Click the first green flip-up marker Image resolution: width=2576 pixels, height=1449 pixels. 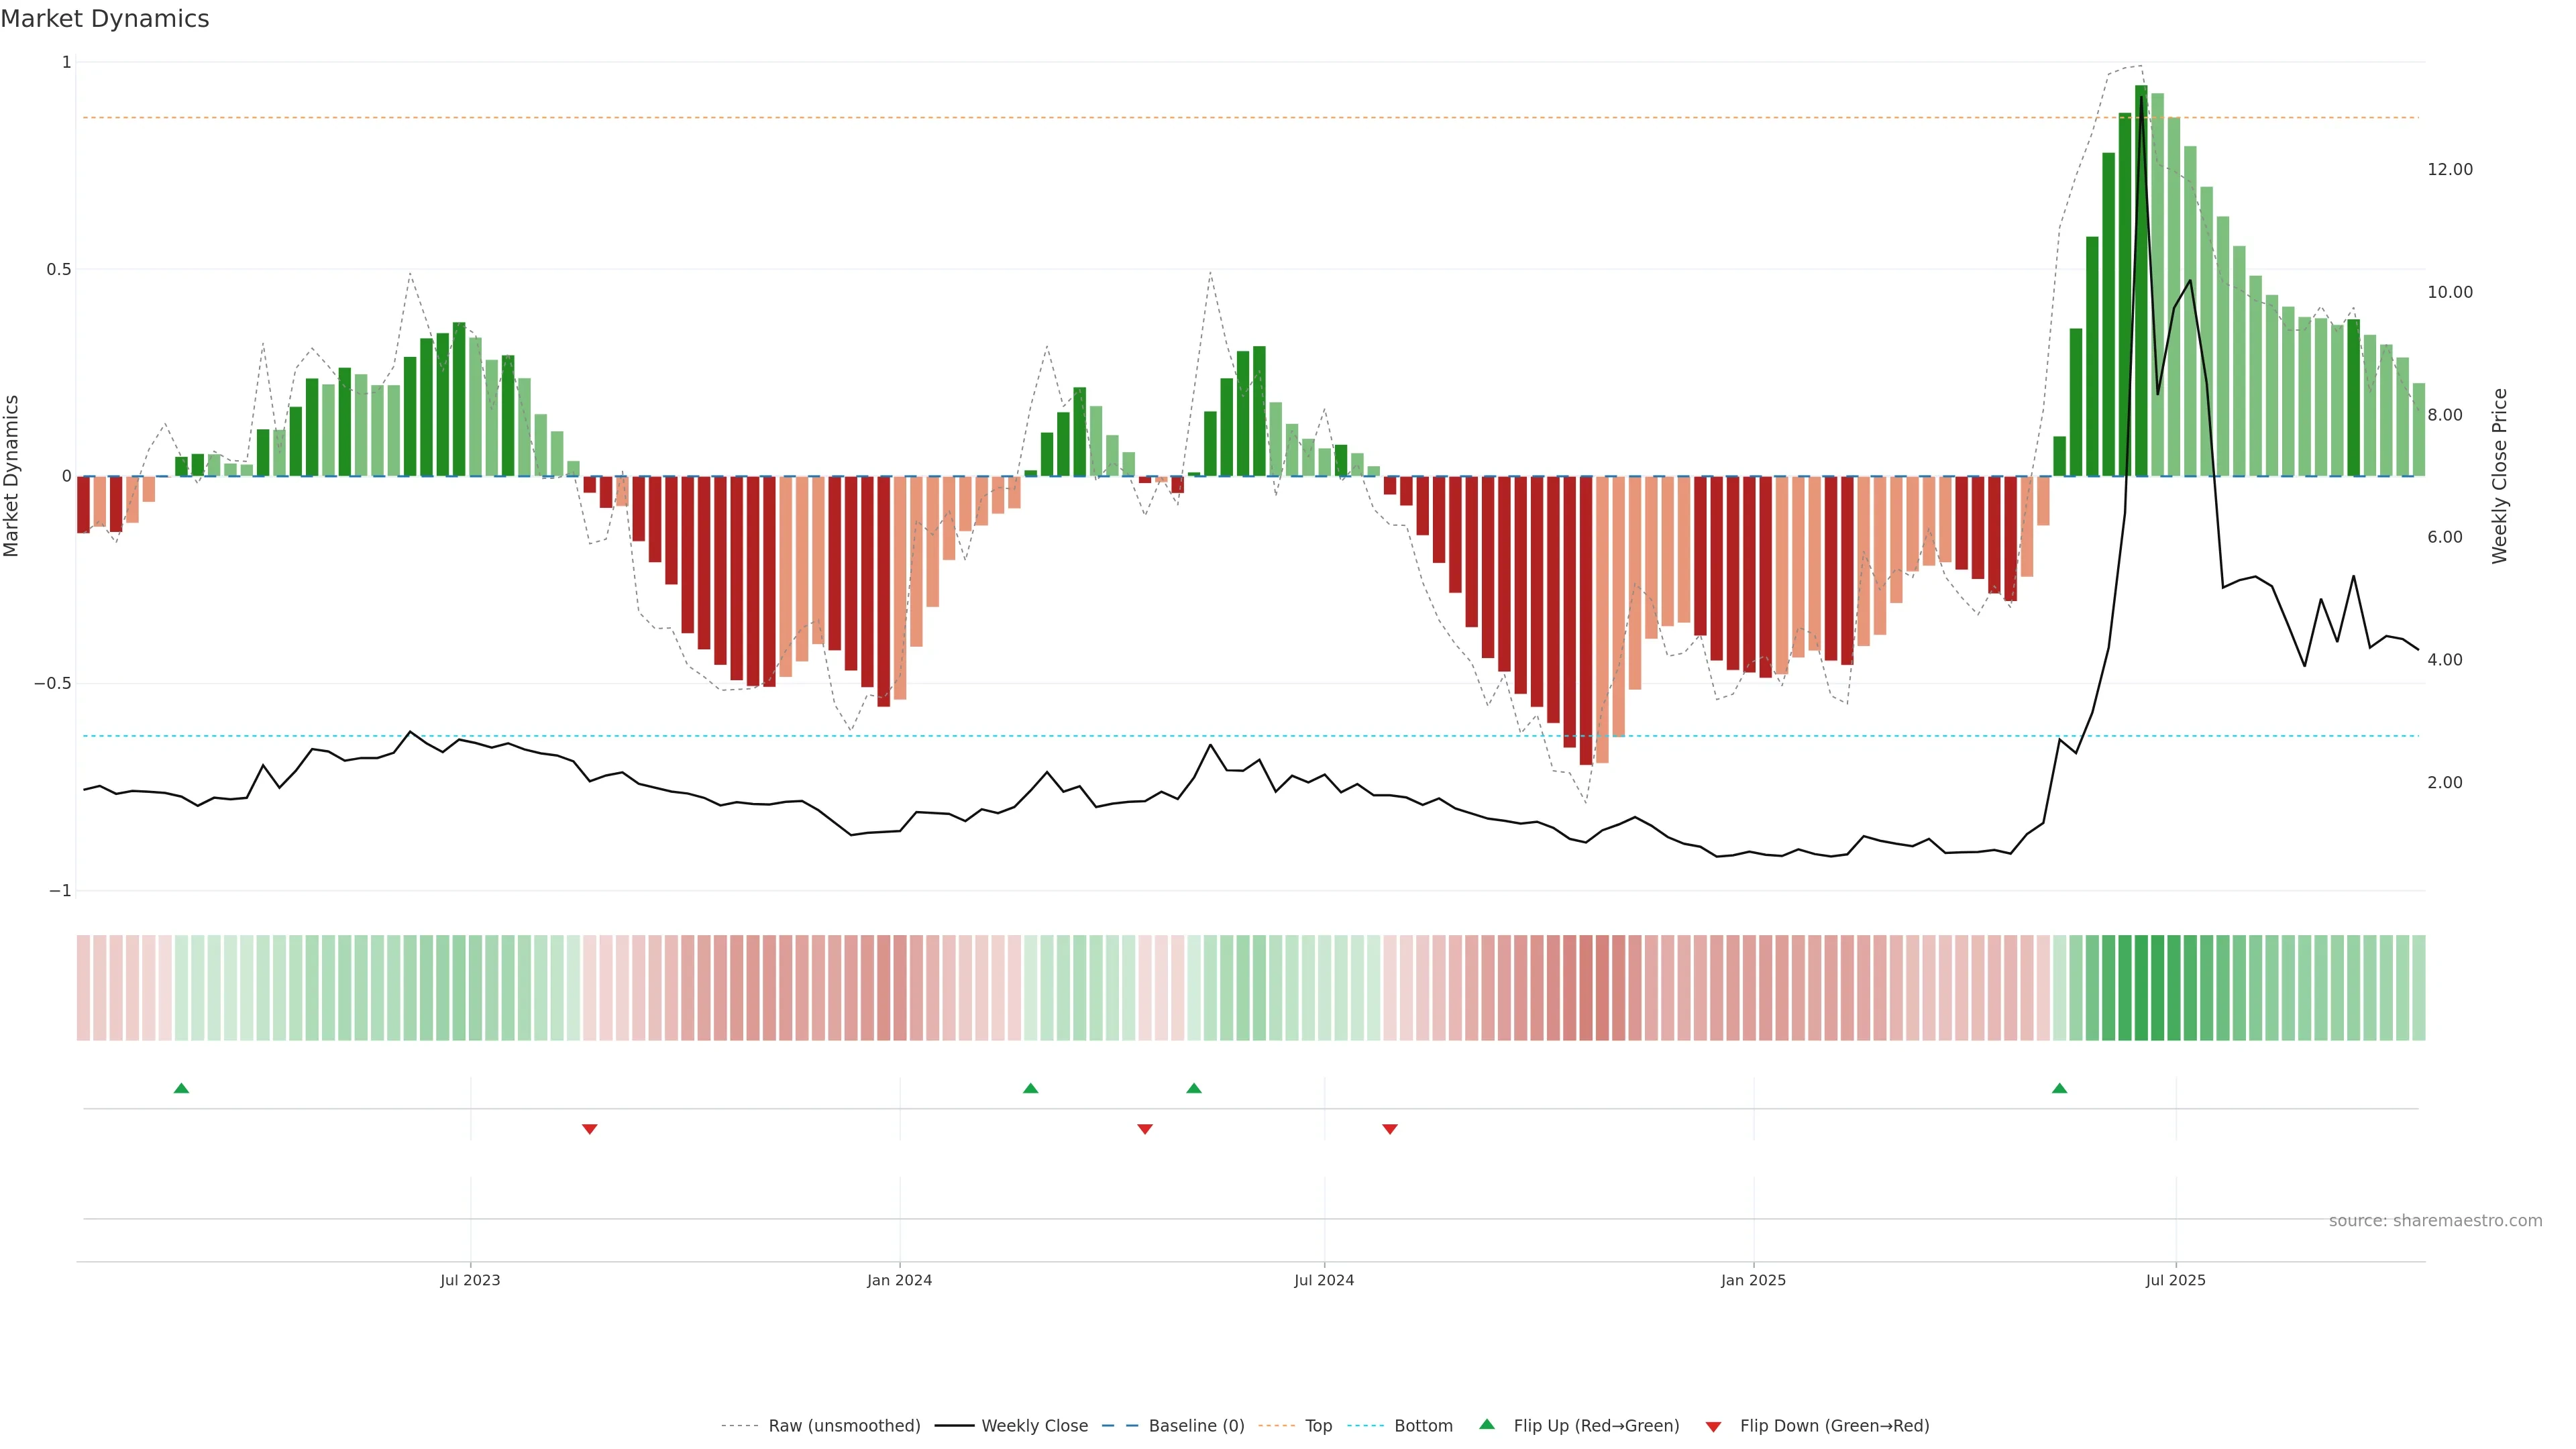click(181, 1088)
